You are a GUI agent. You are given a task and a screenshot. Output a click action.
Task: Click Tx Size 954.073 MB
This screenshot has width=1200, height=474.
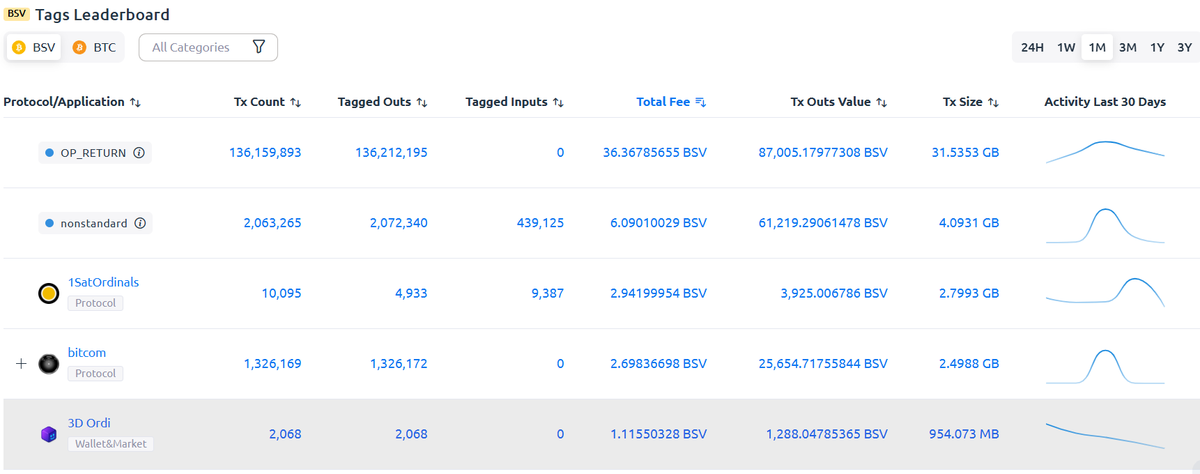tap(964, 434)
